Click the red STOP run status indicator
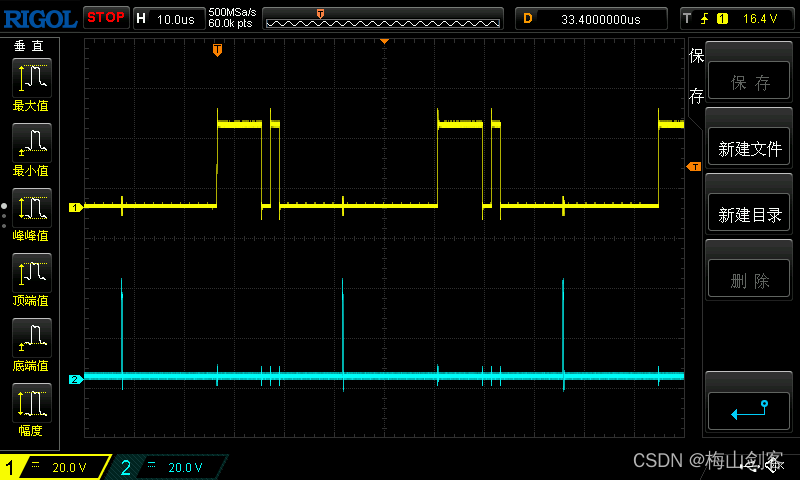Screen dimensions: 800x480 click(106, 17)
